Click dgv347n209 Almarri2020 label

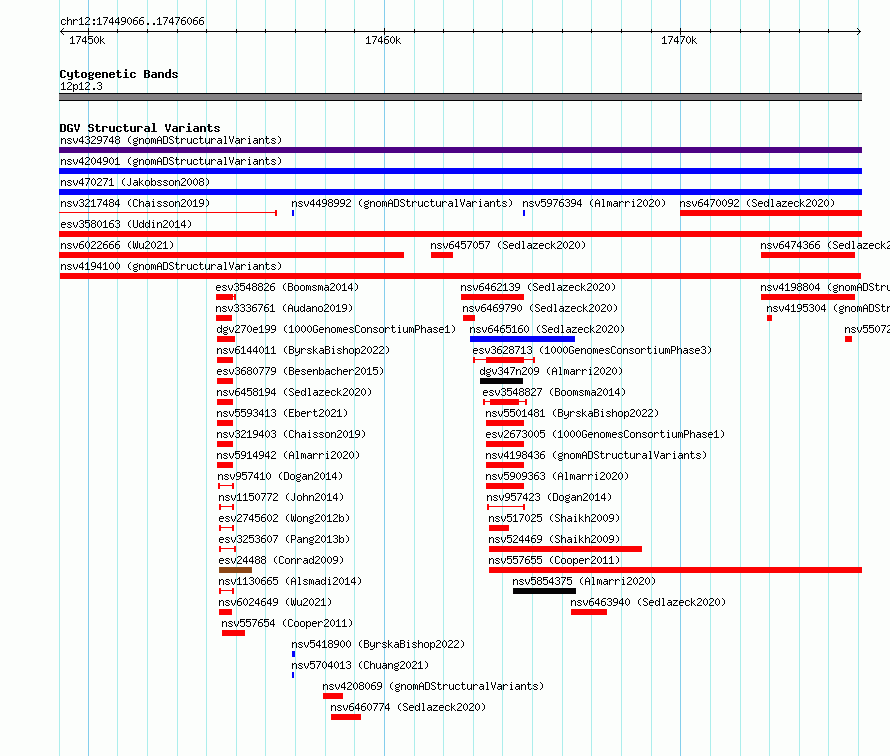click(551, 371)
